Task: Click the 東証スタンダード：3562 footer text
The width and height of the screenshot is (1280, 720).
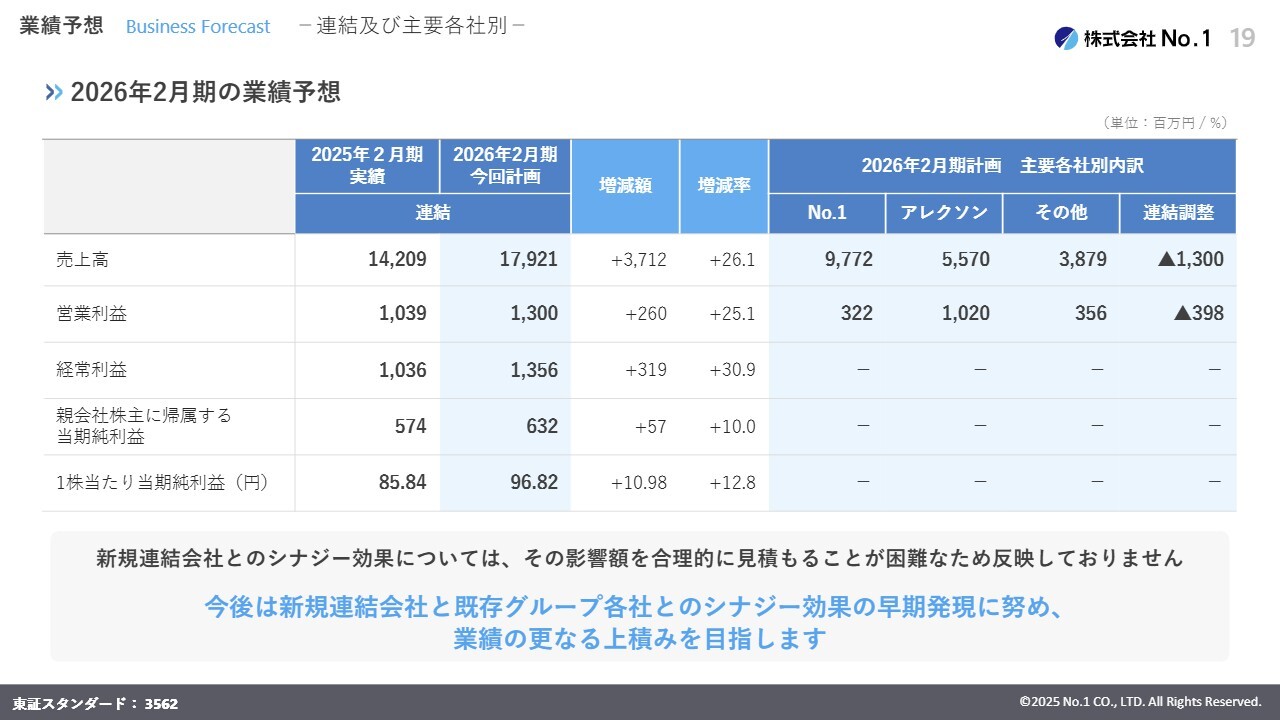Action: [96, 703]
